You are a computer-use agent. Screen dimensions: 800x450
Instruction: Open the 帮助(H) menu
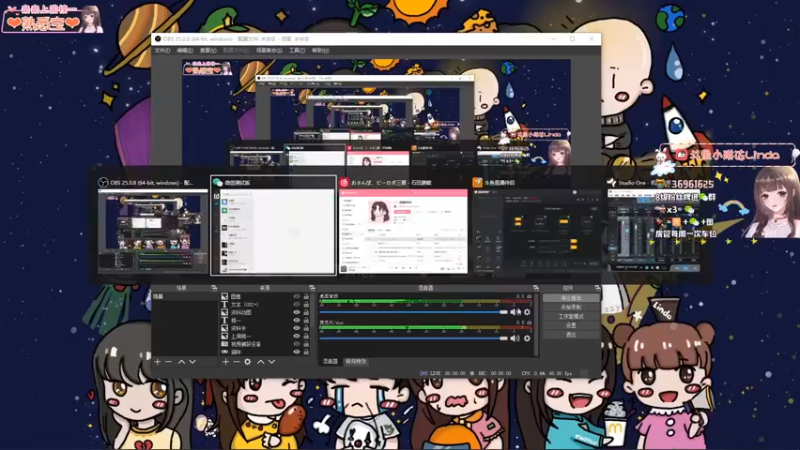point(320,51)
